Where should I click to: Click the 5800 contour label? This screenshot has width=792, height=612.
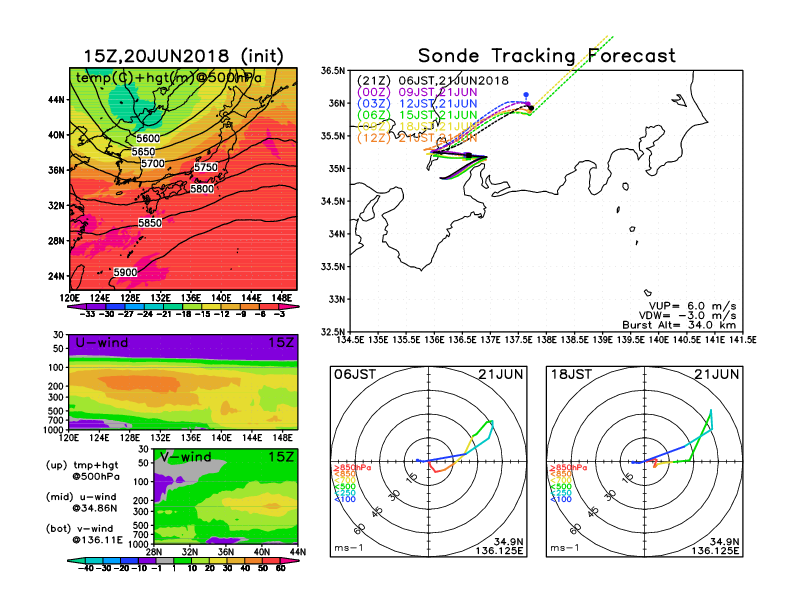[x=202, y=189]
